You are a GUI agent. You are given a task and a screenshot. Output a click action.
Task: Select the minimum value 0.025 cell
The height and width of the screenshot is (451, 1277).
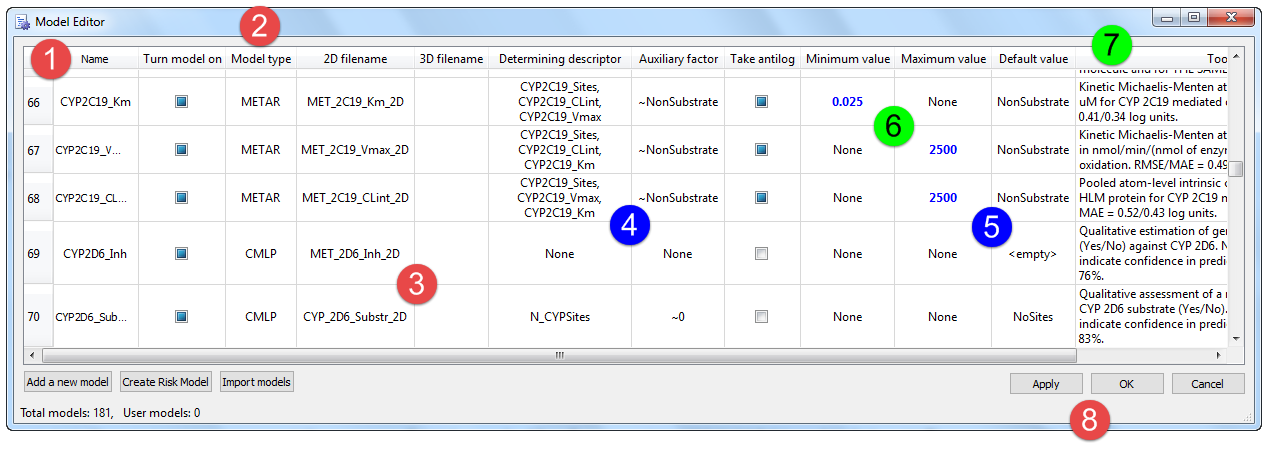point(847,101)
